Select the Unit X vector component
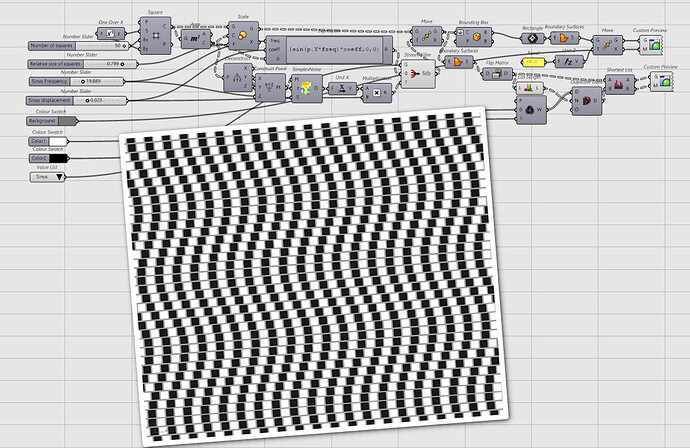Image resolution: width=690 pixels, height=448 pixels. [342, 88]
